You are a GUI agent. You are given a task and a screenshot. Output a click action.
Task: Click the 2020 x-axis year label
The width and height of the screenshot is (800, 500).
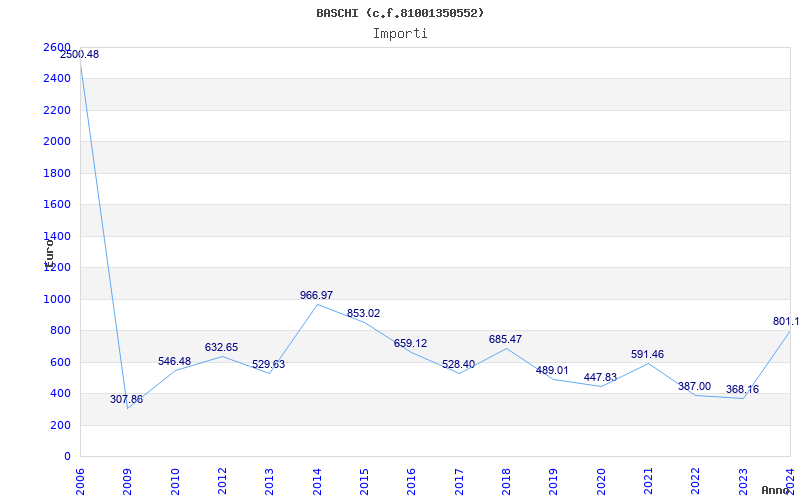pos(601,482)
